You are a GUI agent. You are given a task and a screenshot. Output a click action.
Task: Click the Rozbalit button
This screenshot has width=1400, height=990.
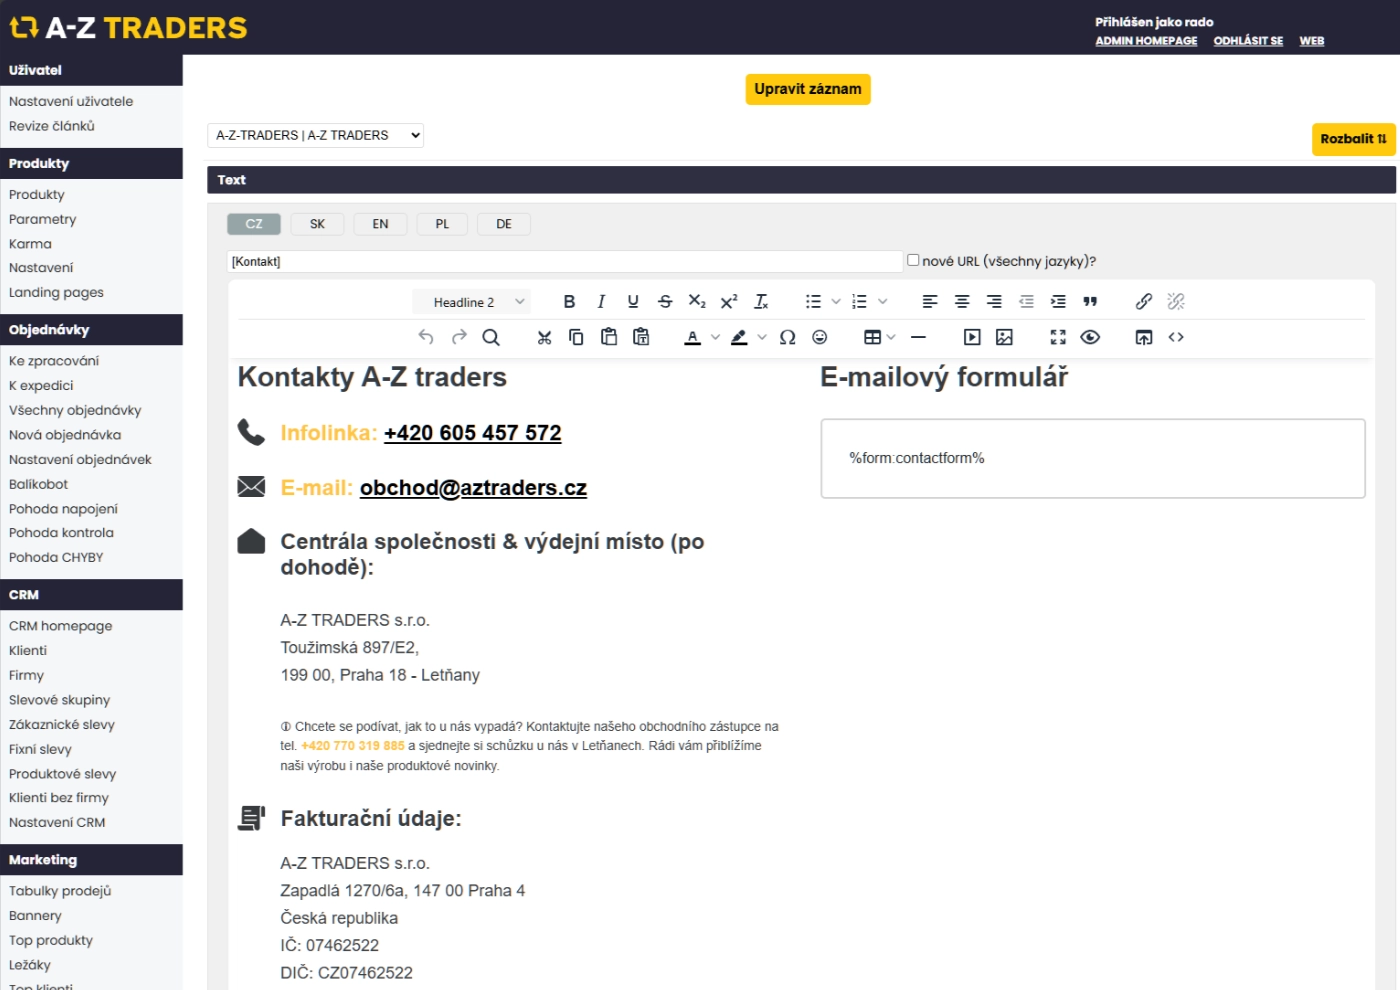pos(1352,139)
